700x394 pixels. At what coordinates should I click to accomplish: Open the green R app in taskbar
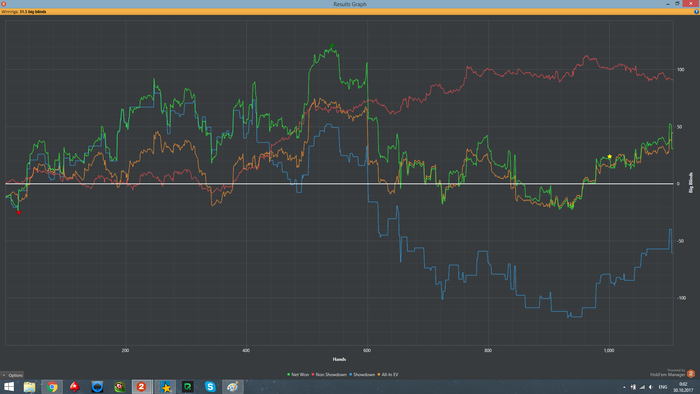[188, 387]
